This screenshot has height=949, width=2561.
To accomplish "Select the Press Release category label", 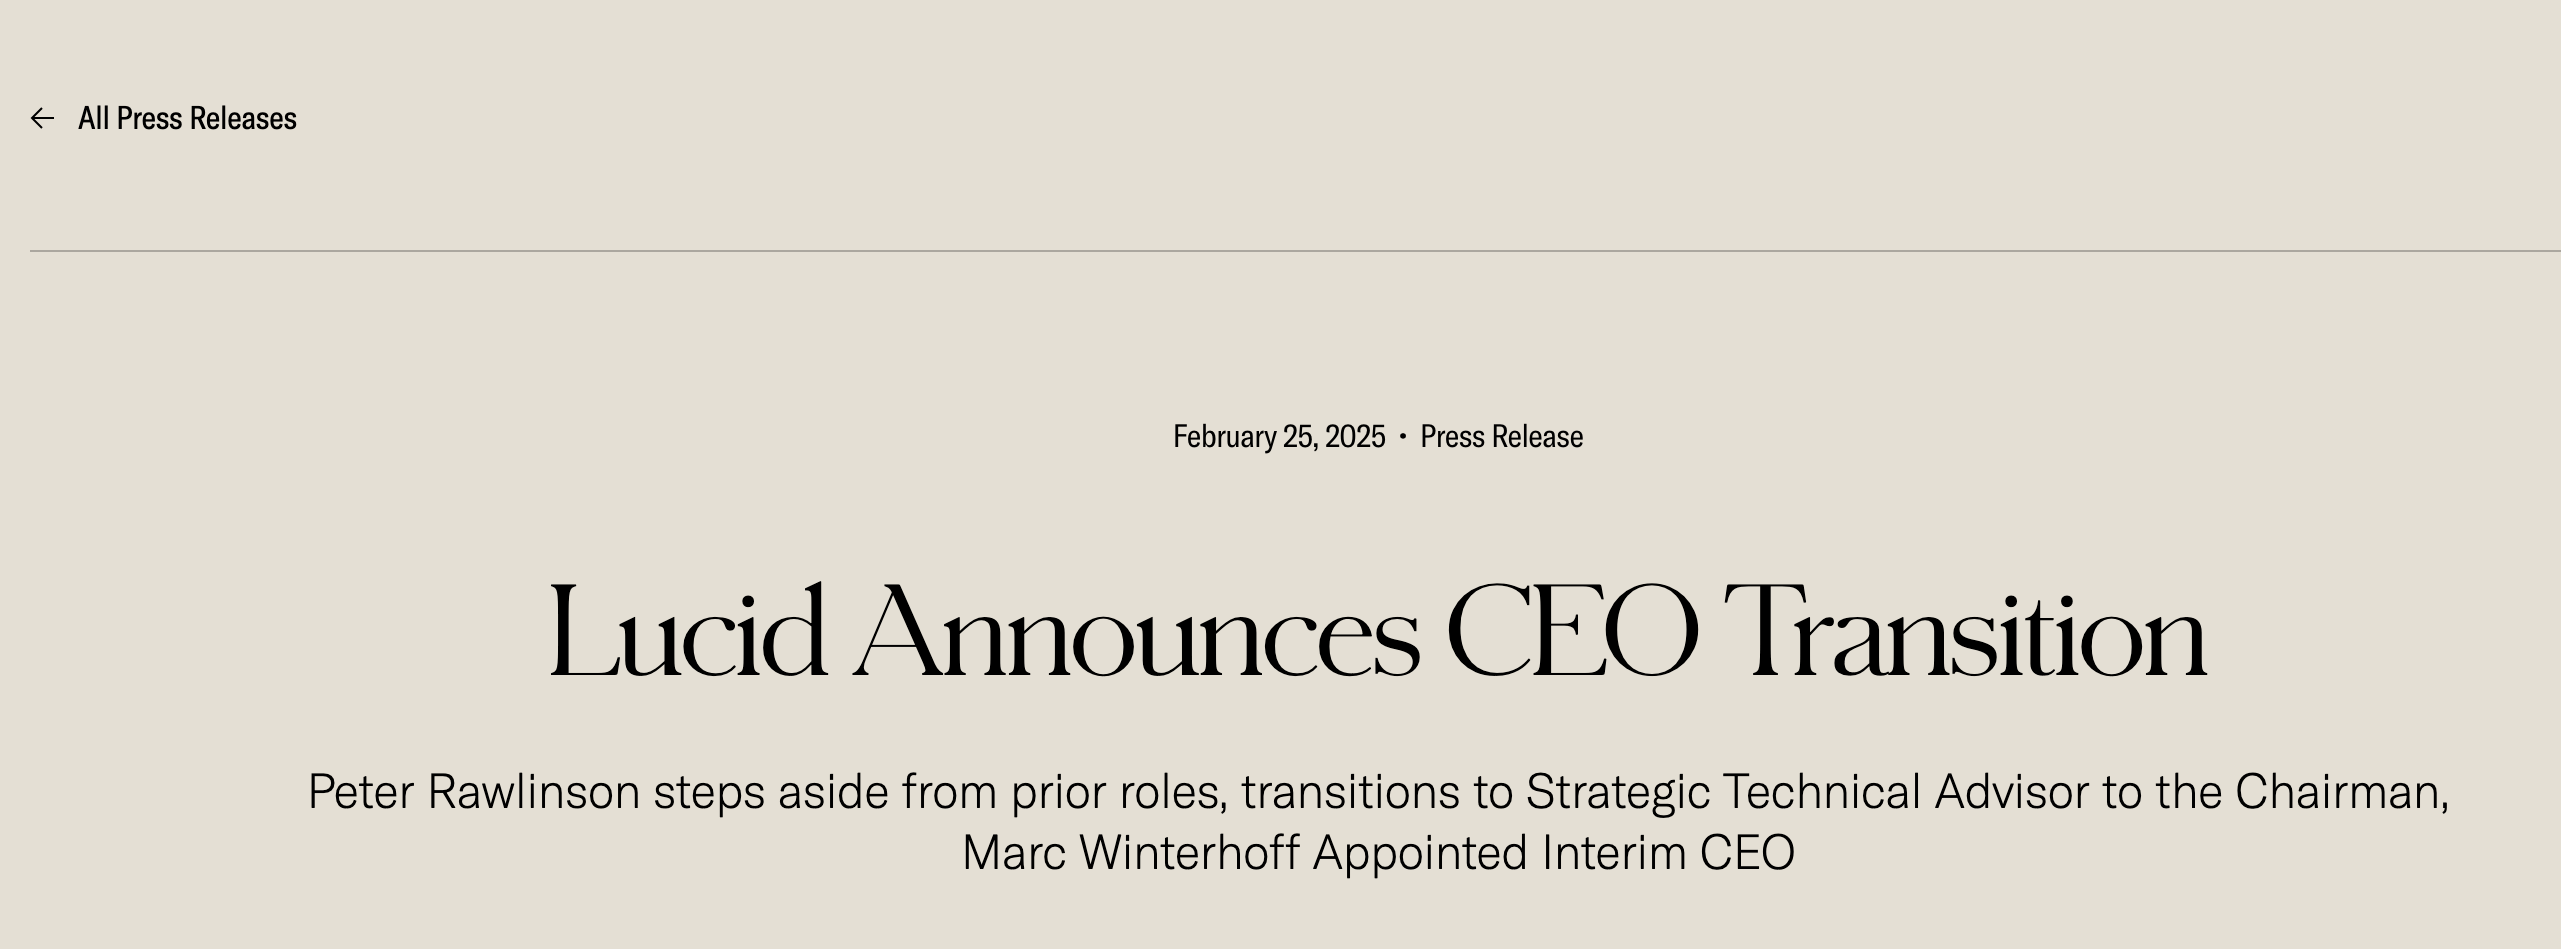I will click(x=1501, y=437).
